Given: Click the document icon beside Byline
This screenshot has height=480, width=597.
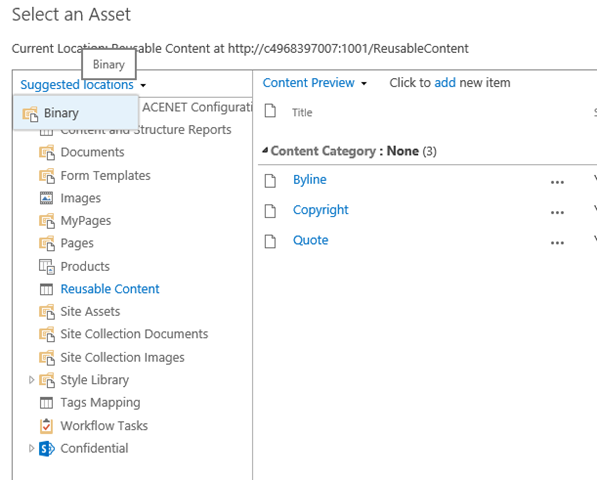Looking at the screenshot, I should pos(270,180).
